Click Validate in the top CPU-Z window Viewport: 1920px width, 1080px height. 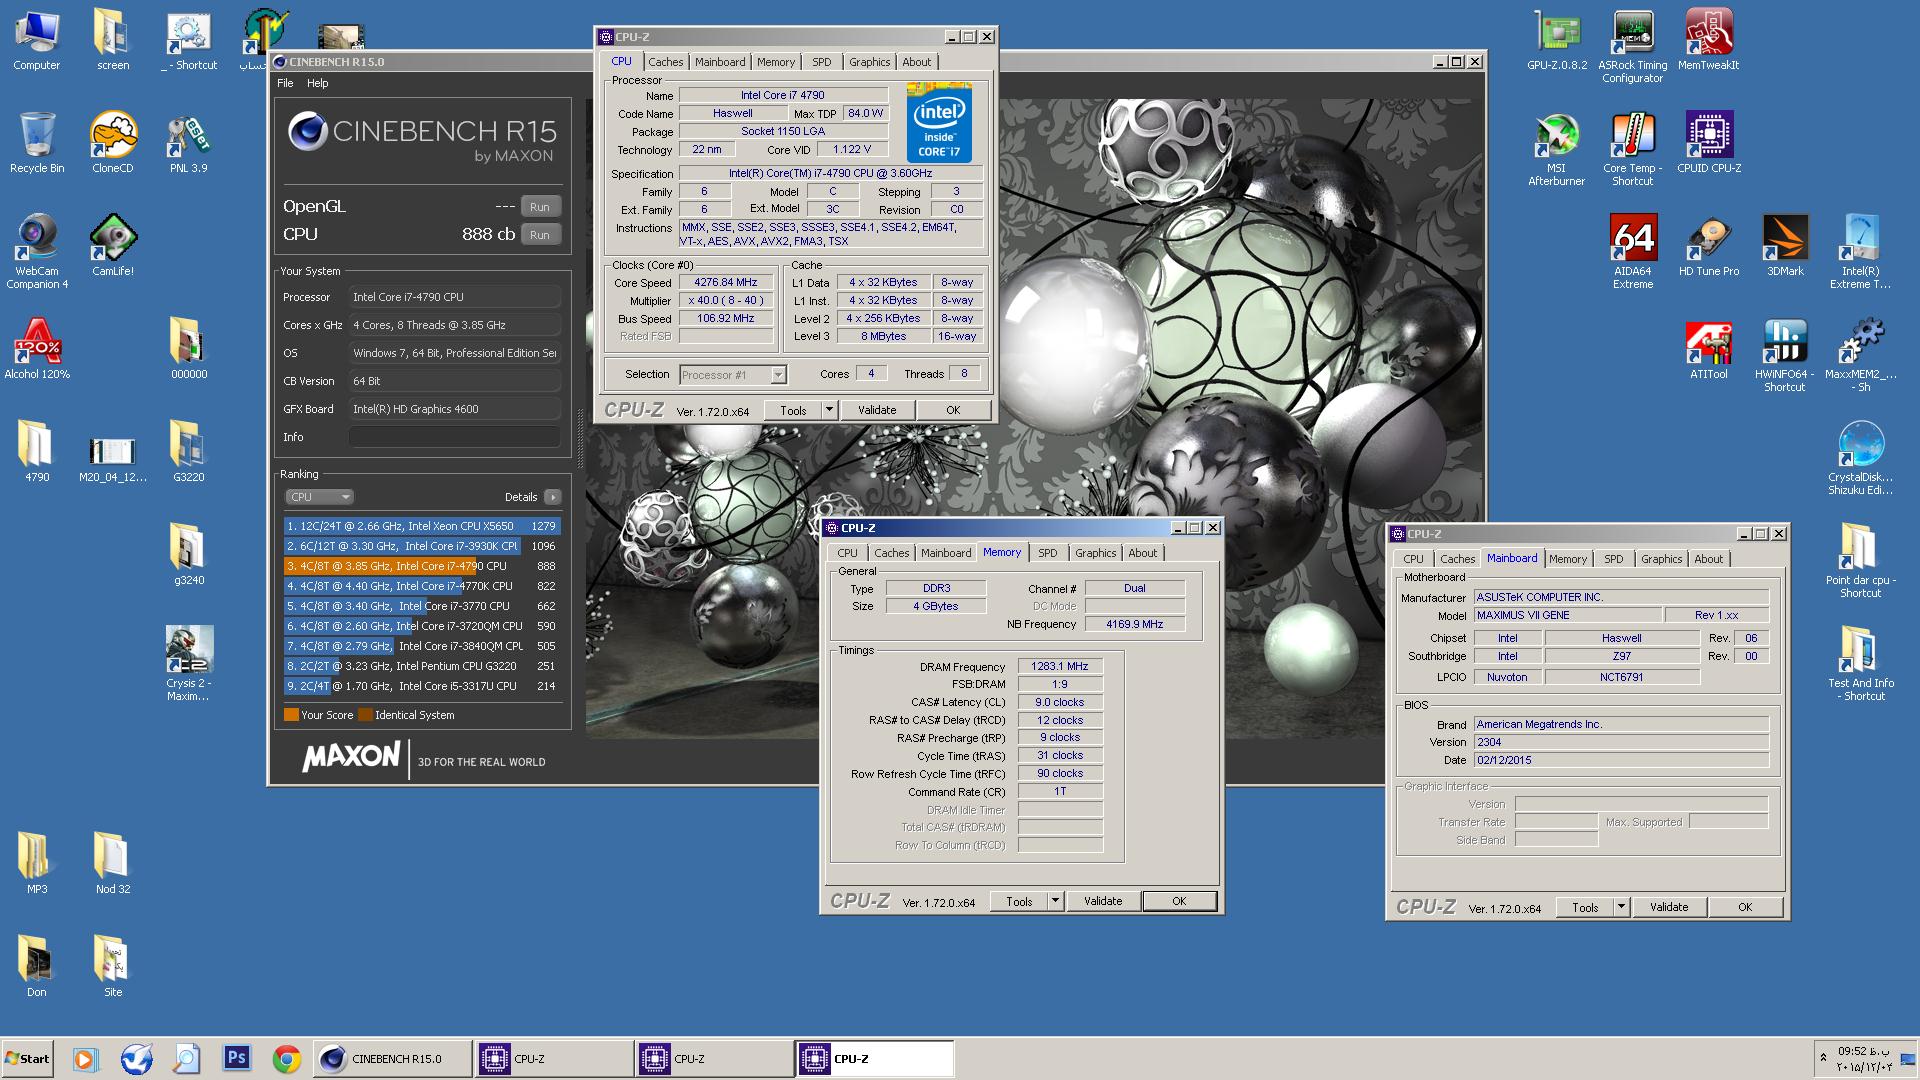click(877, 410)
